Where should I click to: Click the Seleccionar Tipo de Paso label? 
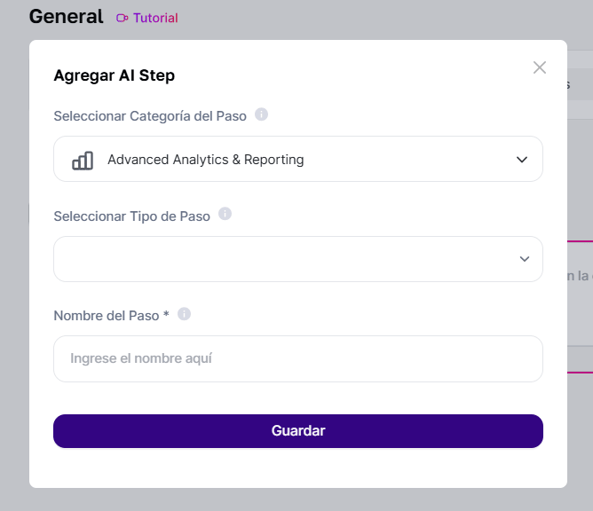pyautogui.click(x=132, y=216)
